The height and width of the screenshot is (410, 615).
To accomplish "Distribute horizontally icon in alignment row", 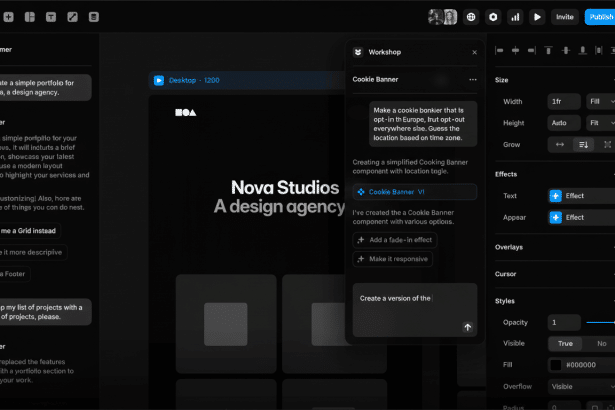I will [599, 50].
